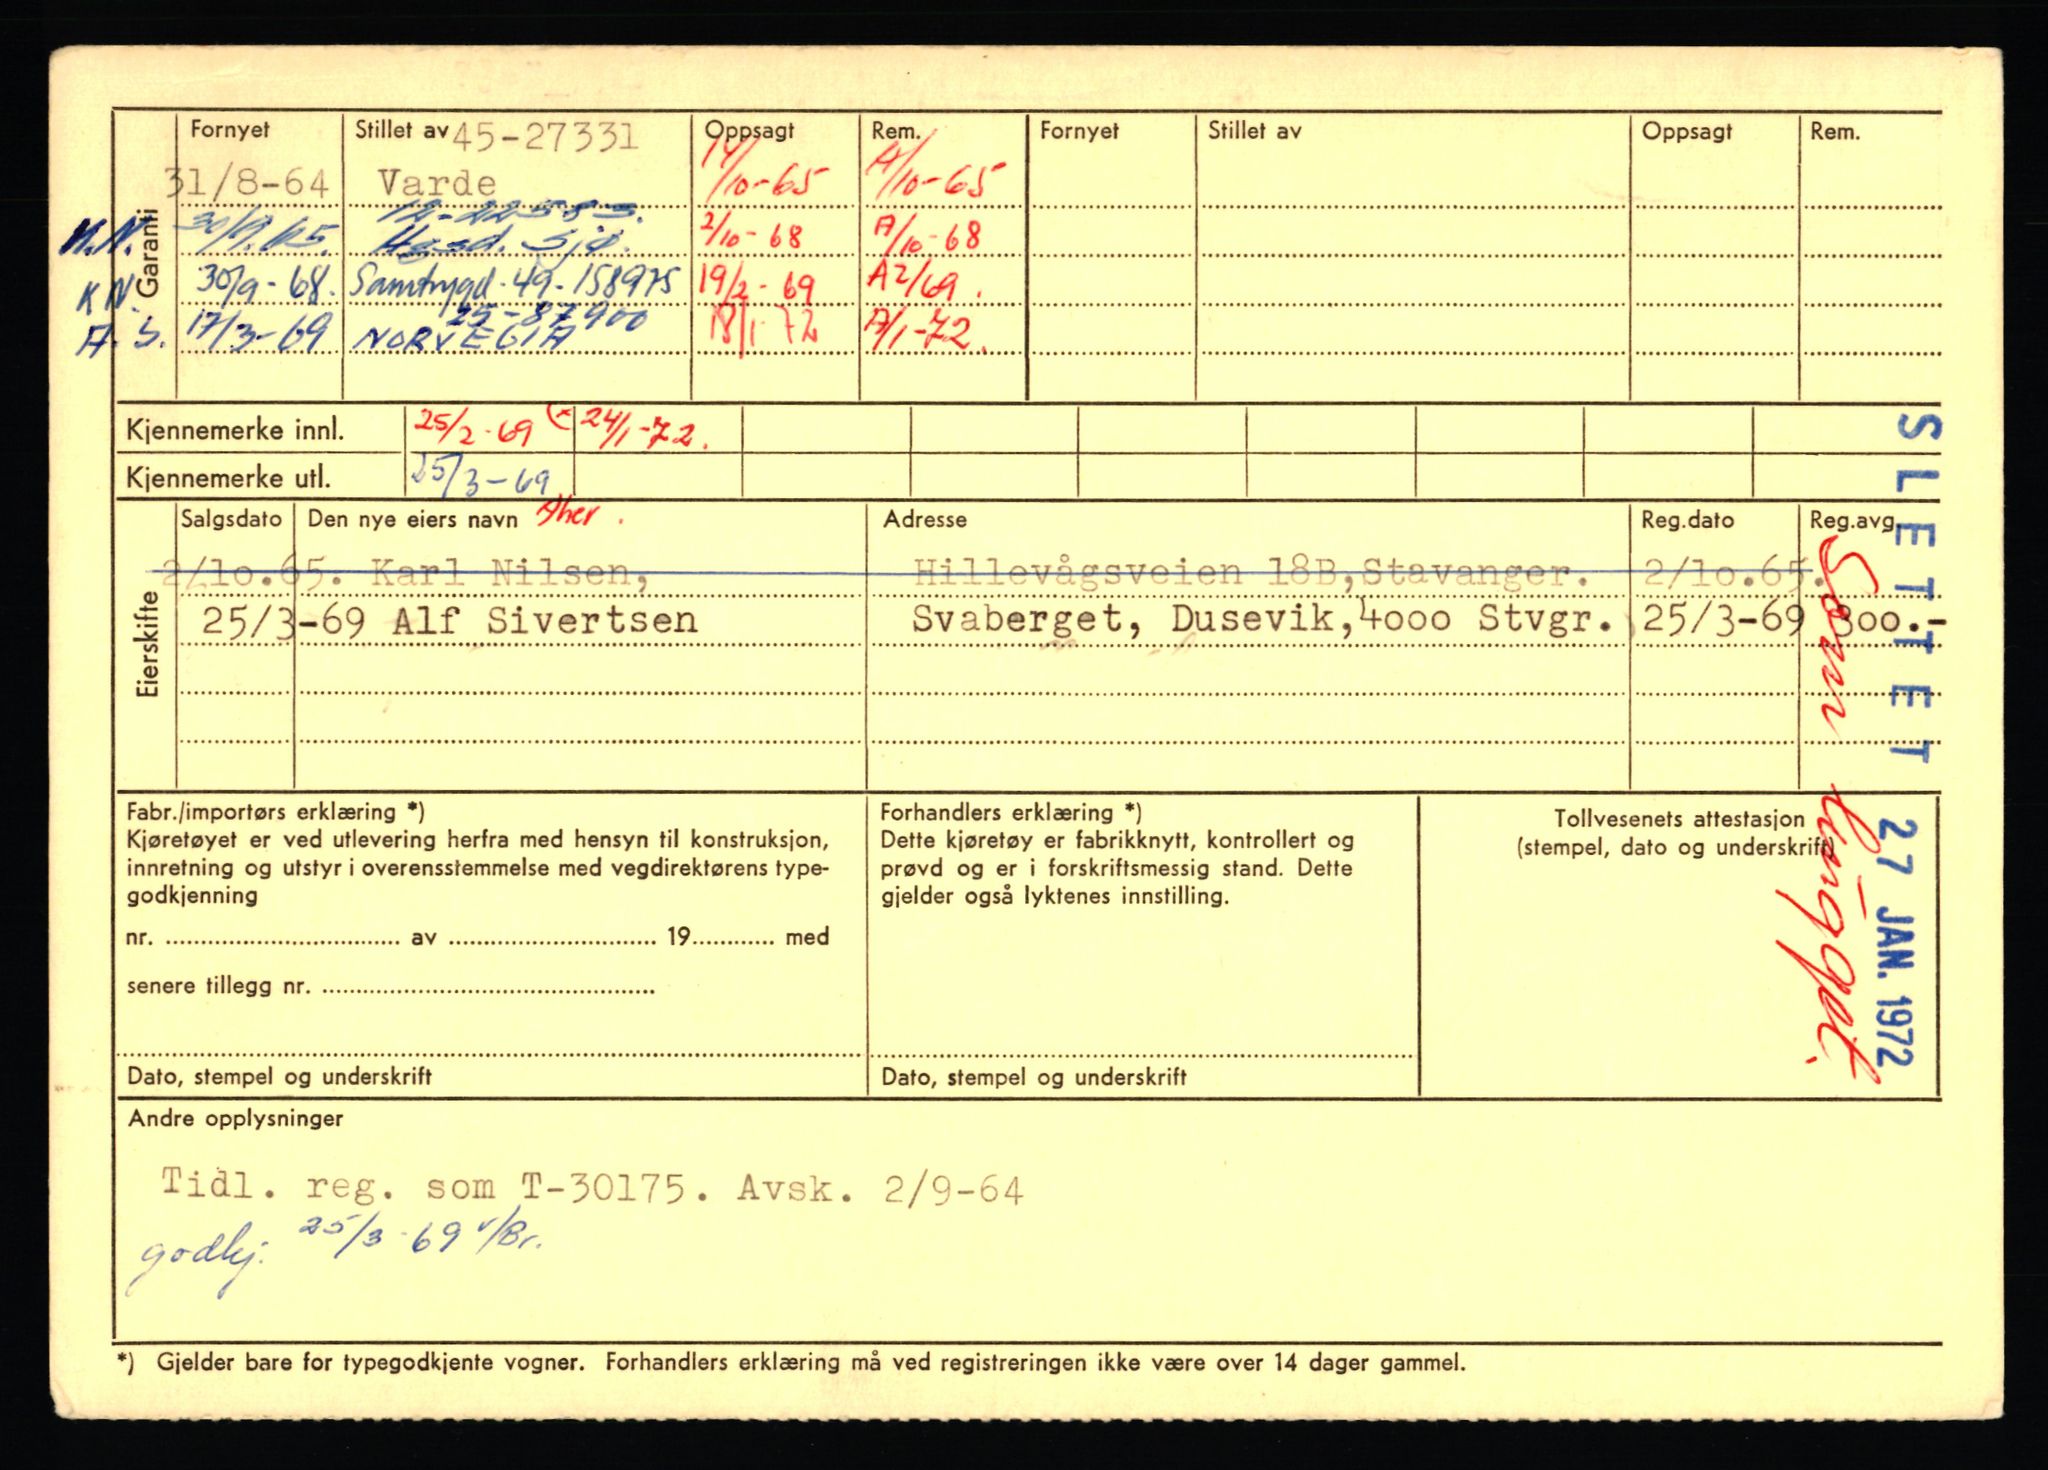The width and height of the screenshot is (2048, 1470).
Task: Click the Fabr./importørs erklæring heading
Action: tap(275, 812)
